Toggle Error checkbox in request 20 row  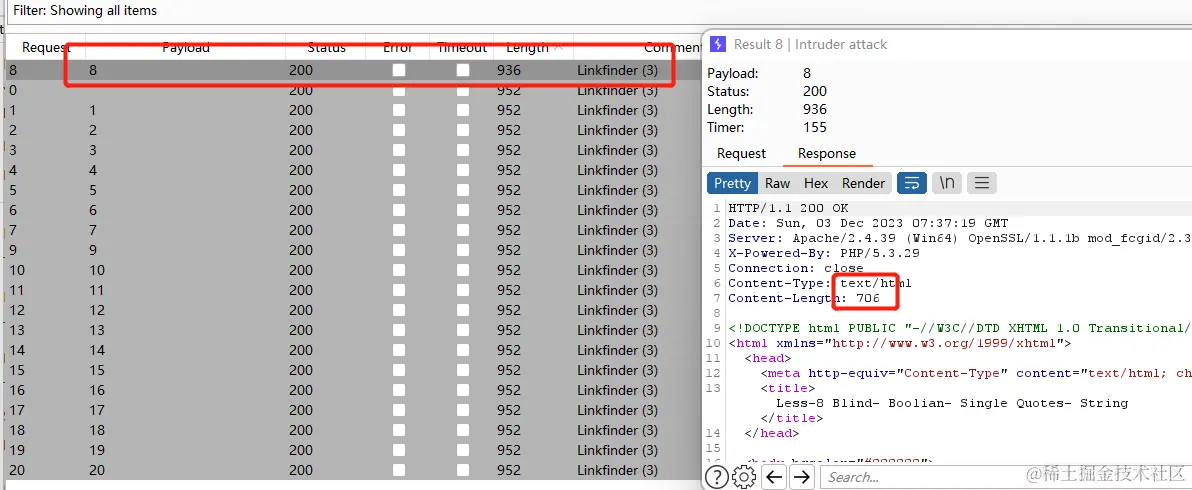[x=398, y=470]
